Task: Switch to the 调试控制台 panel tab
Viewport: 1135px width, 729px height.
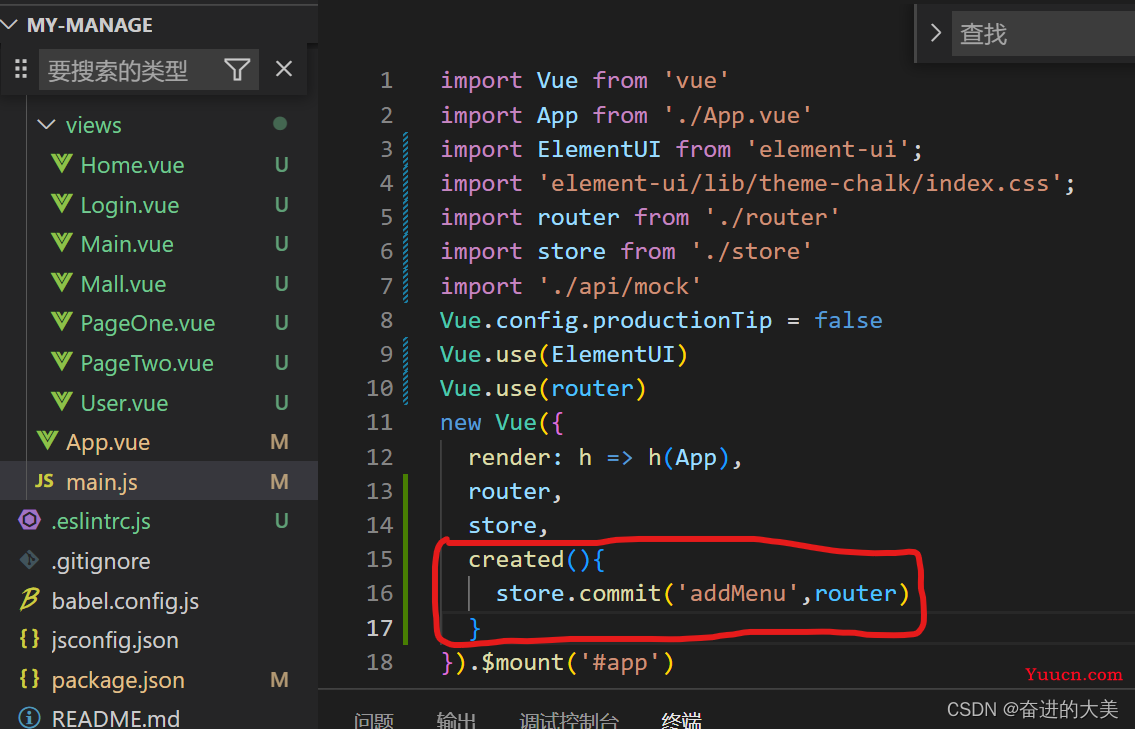Action: click(569, 720)
